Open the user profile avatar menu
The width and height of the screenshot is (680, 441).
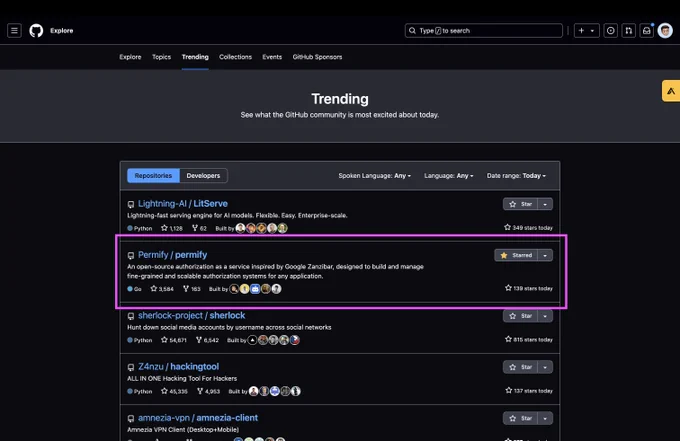pyautogui.click(x=665, y=31)
